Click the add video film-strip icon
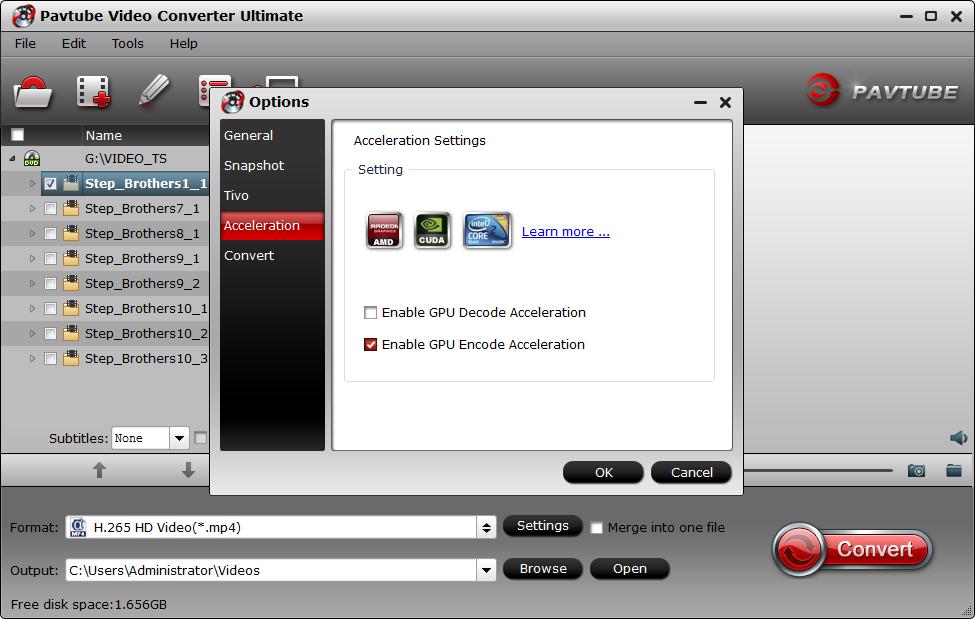This screenshot has height=619, width=975. (93, 92)
